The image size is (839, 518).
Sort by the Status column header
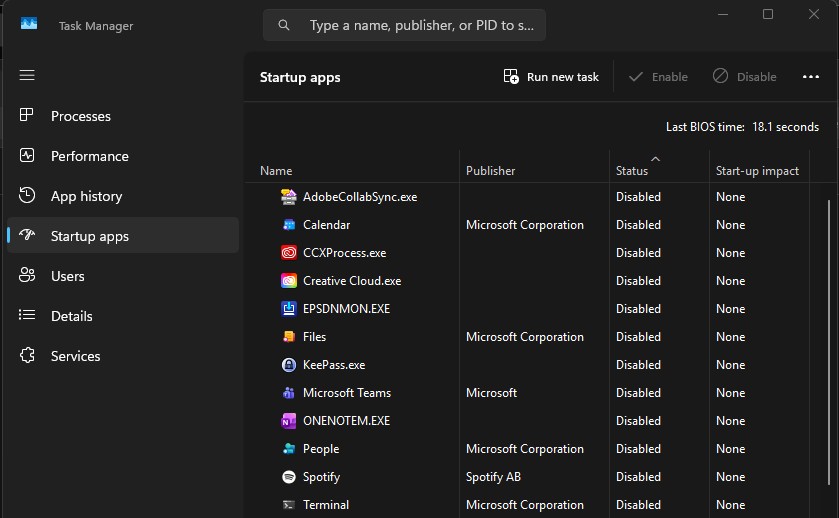click(x=631, y=171)
